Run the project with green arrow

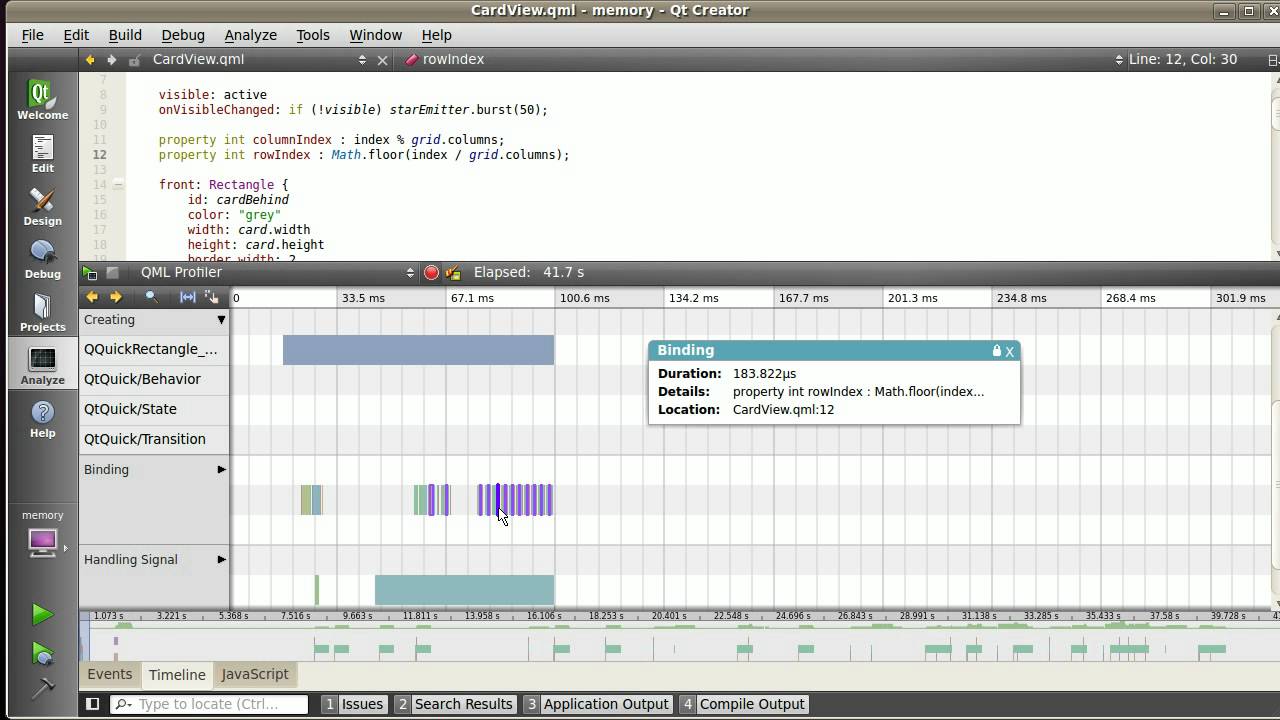tap(42, 614)
